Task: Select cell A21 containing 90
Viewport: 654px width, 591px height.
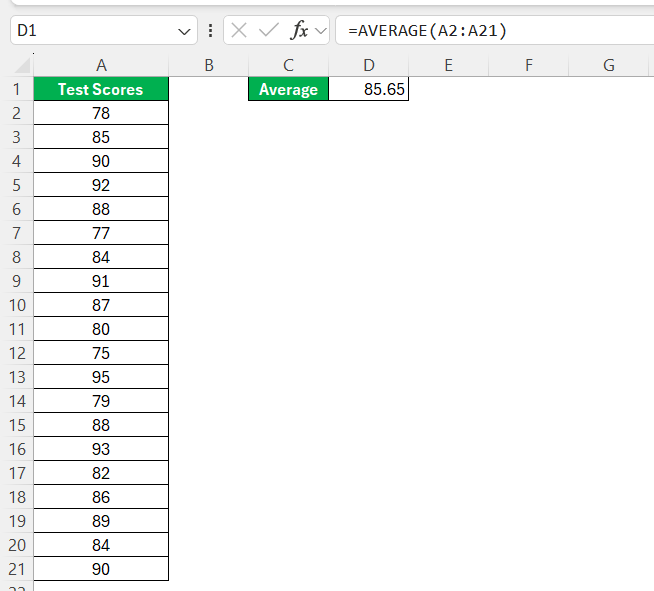Action: pyautogui.click(x=101, y=569)
